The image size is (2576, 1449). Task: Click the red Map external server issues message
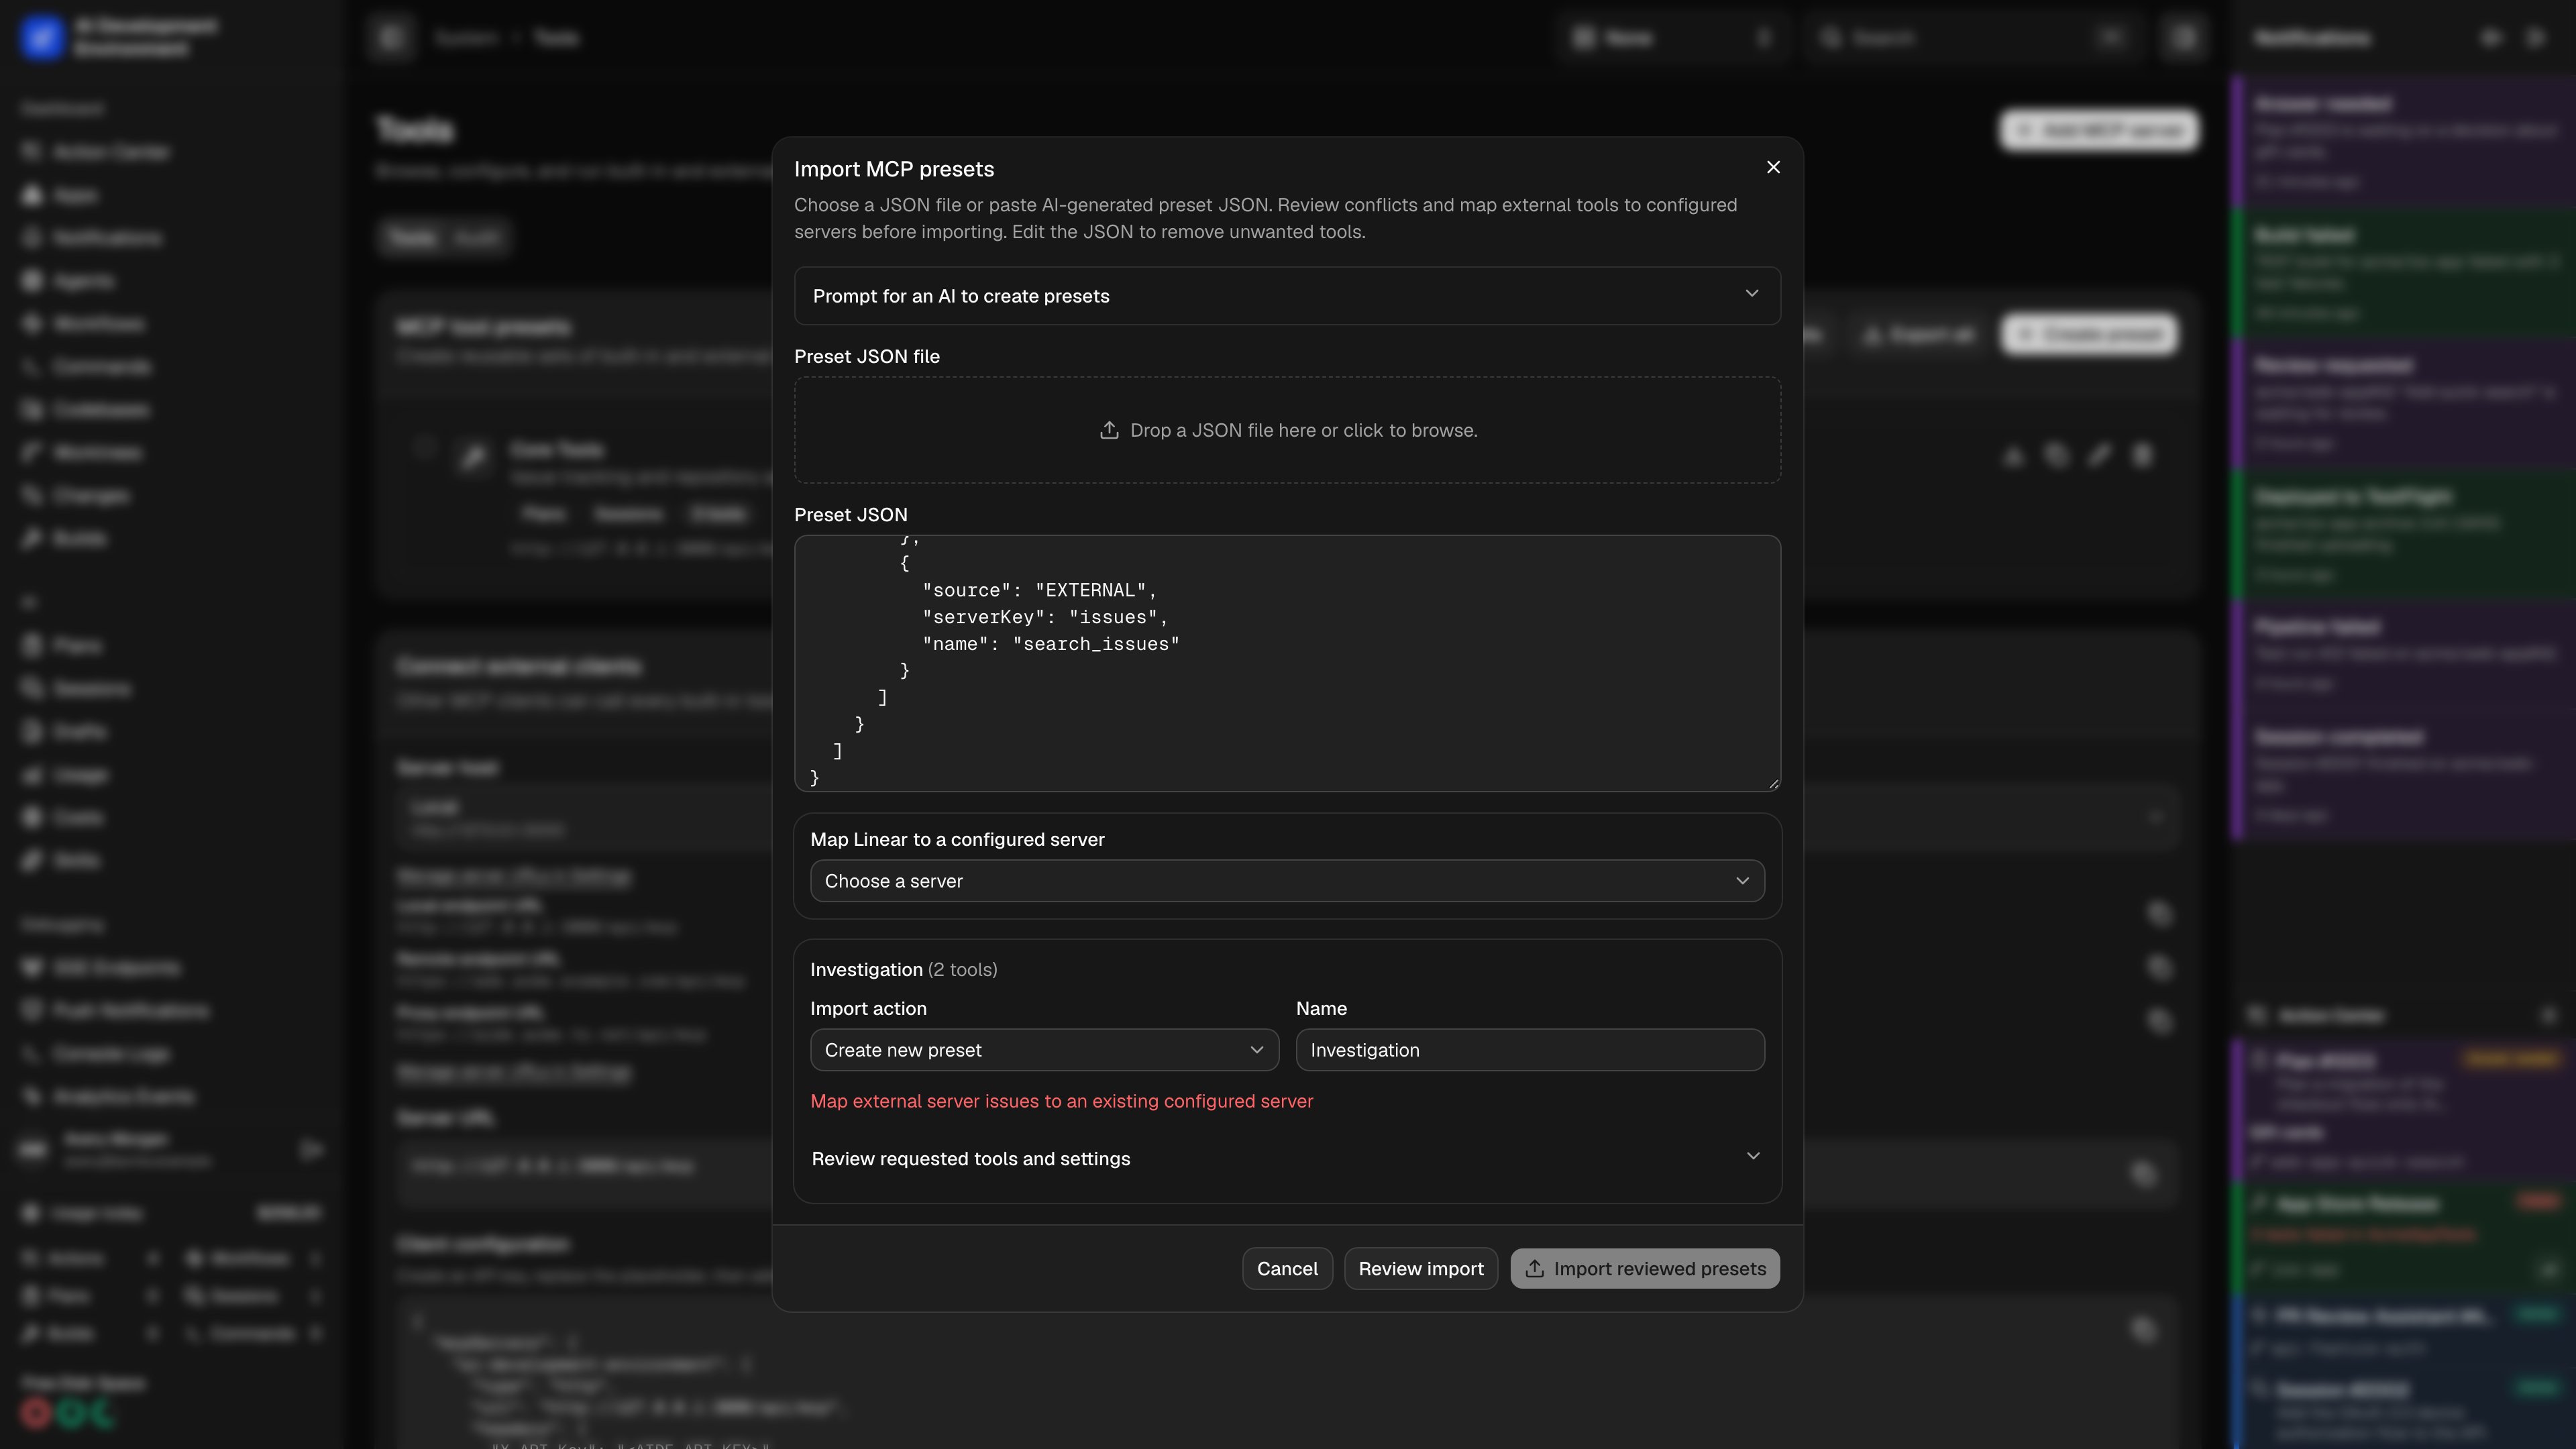coord(1061,1101)
